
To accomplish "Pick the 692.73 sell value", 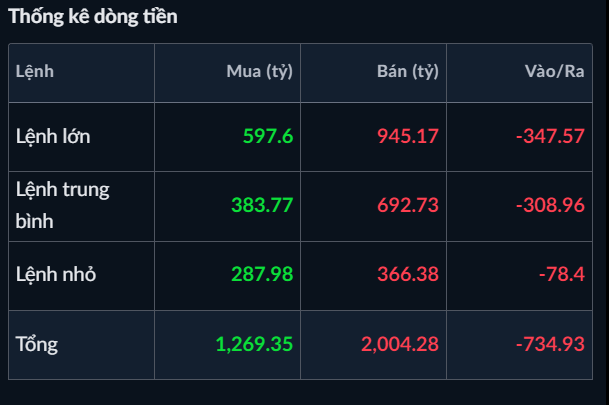I will pyautogui.click(x=408, y=204).
